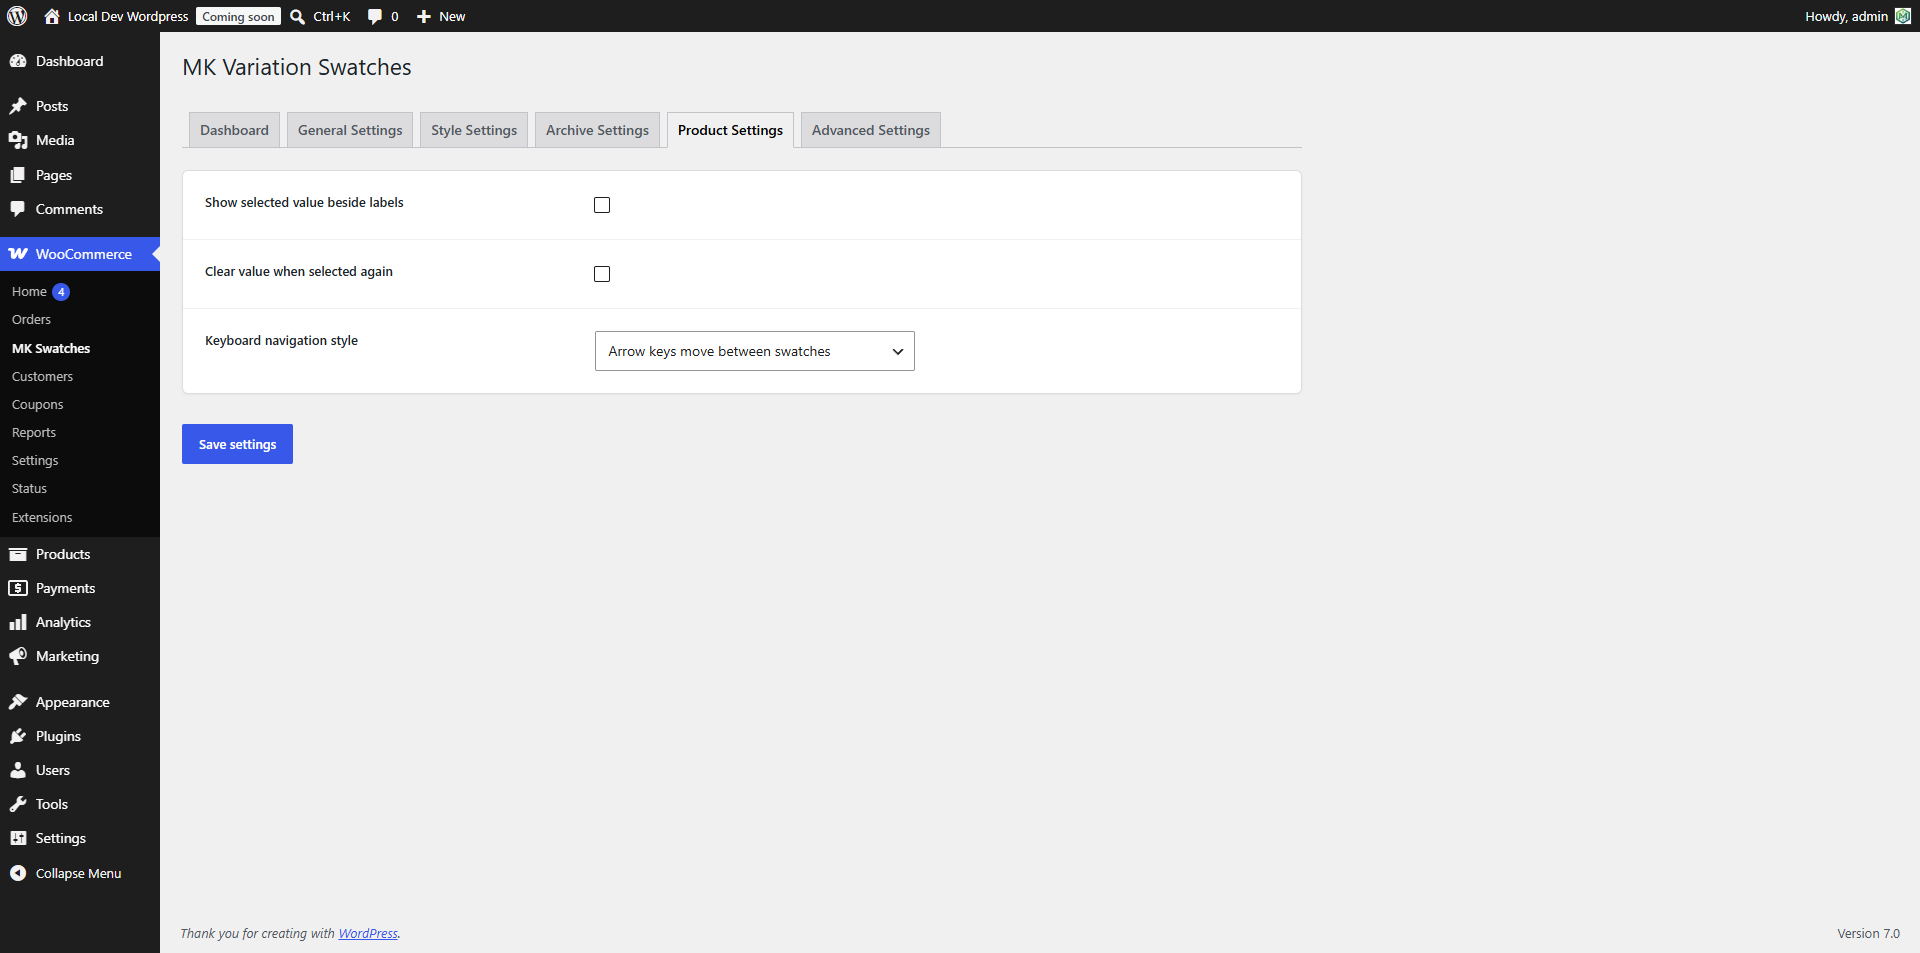Click the Appearance paintbrush icon
The width and height of the screenshot is (1920, 953).
click(18, 702)
